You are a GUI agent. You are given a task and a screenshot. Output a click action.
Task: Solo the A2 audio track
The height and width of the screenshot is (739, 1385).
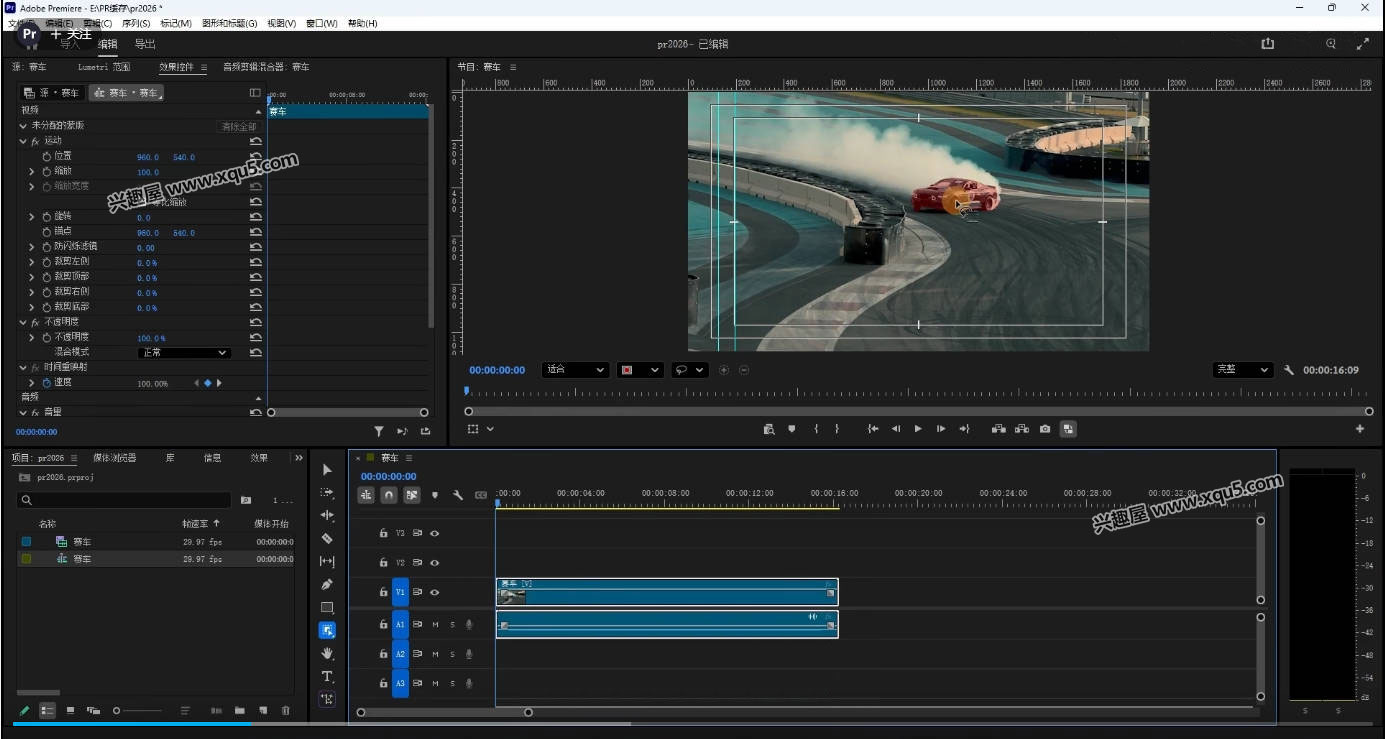coord(452,655)
